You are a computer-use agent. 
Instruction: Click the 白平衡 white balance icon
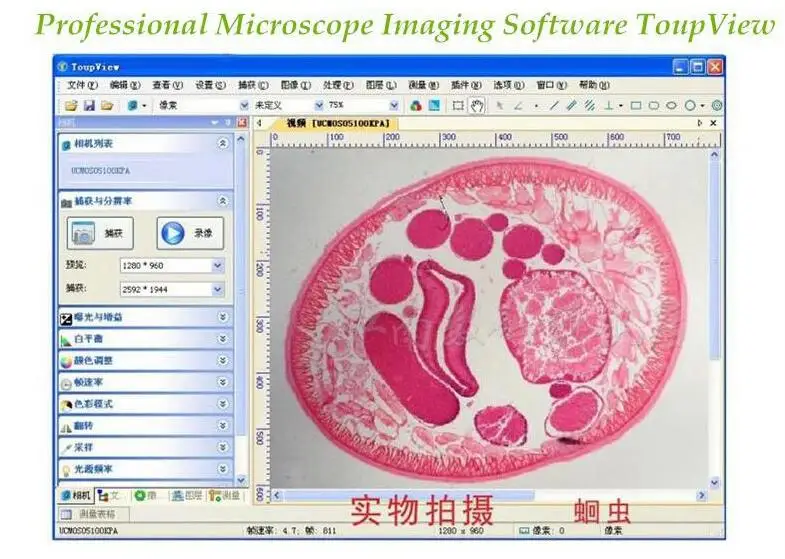[66, 340]
